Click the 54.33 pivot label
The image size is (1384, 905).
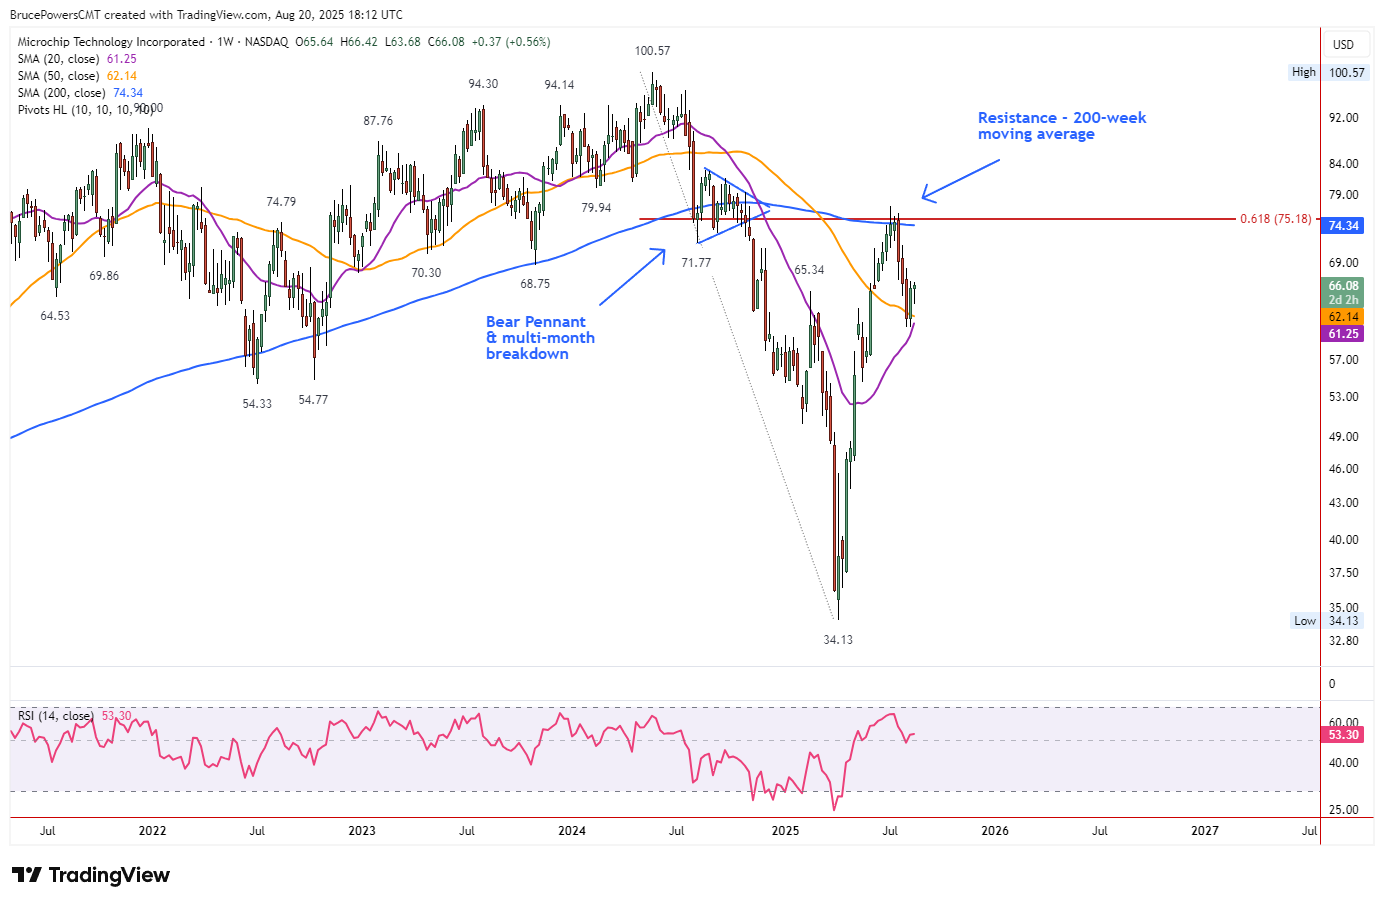[257, 404]
